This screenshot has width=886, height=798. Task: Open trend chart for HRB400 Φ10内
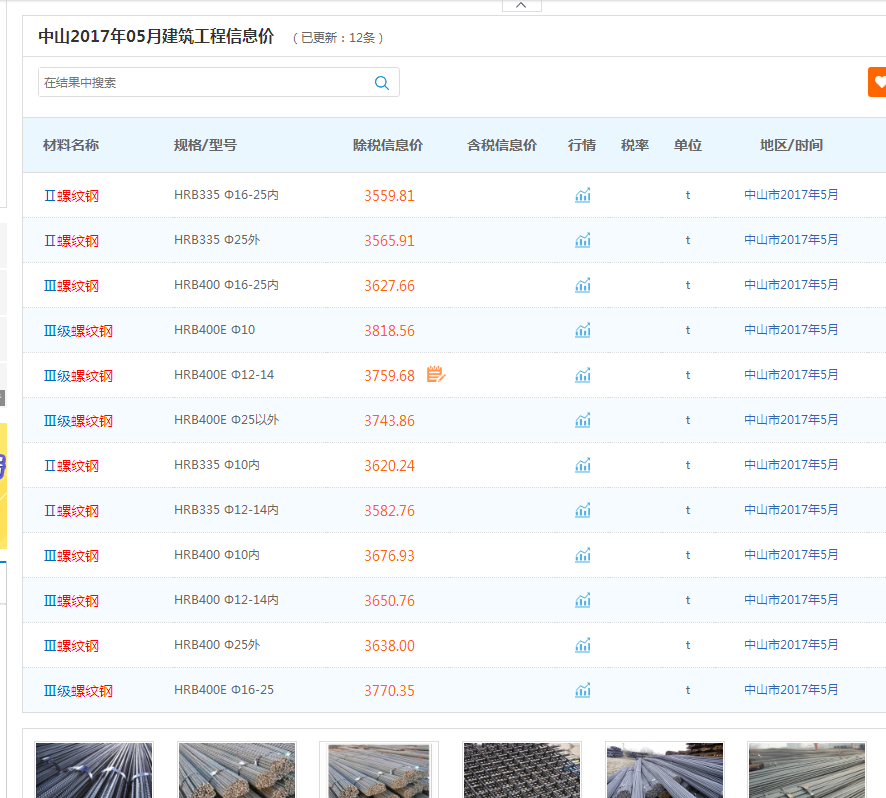(583, 556)
